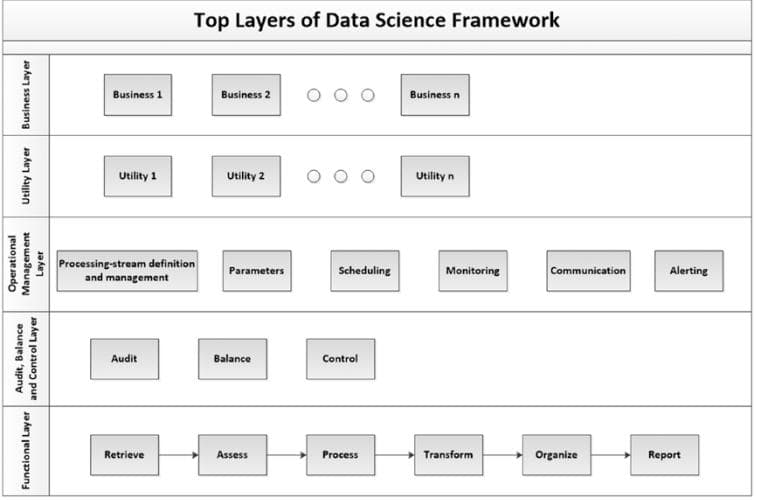Click the Transform step
Viewport: 757px width, 500px height.
point(448,455)
